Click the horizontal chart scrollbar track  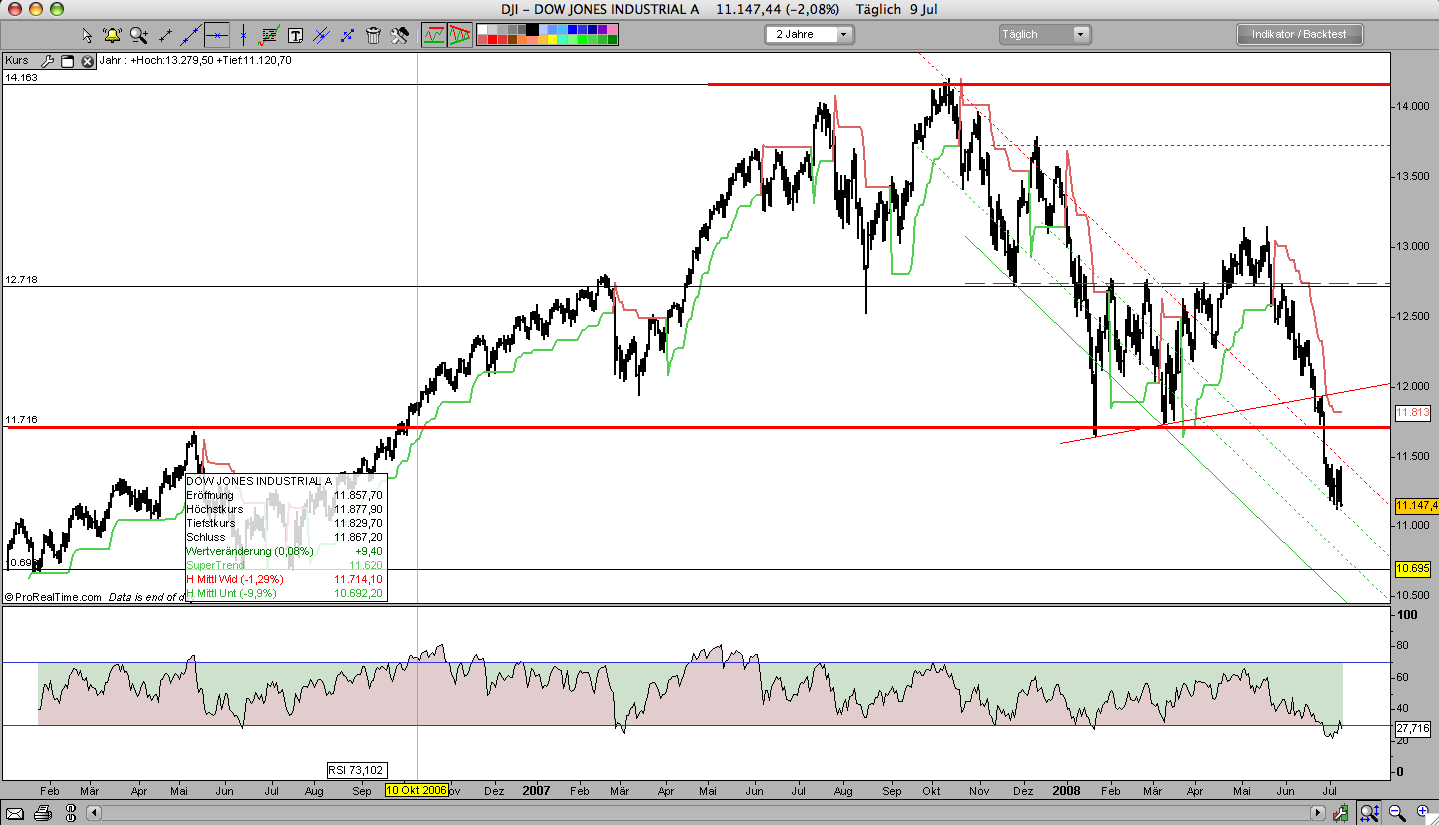(708, 812)
